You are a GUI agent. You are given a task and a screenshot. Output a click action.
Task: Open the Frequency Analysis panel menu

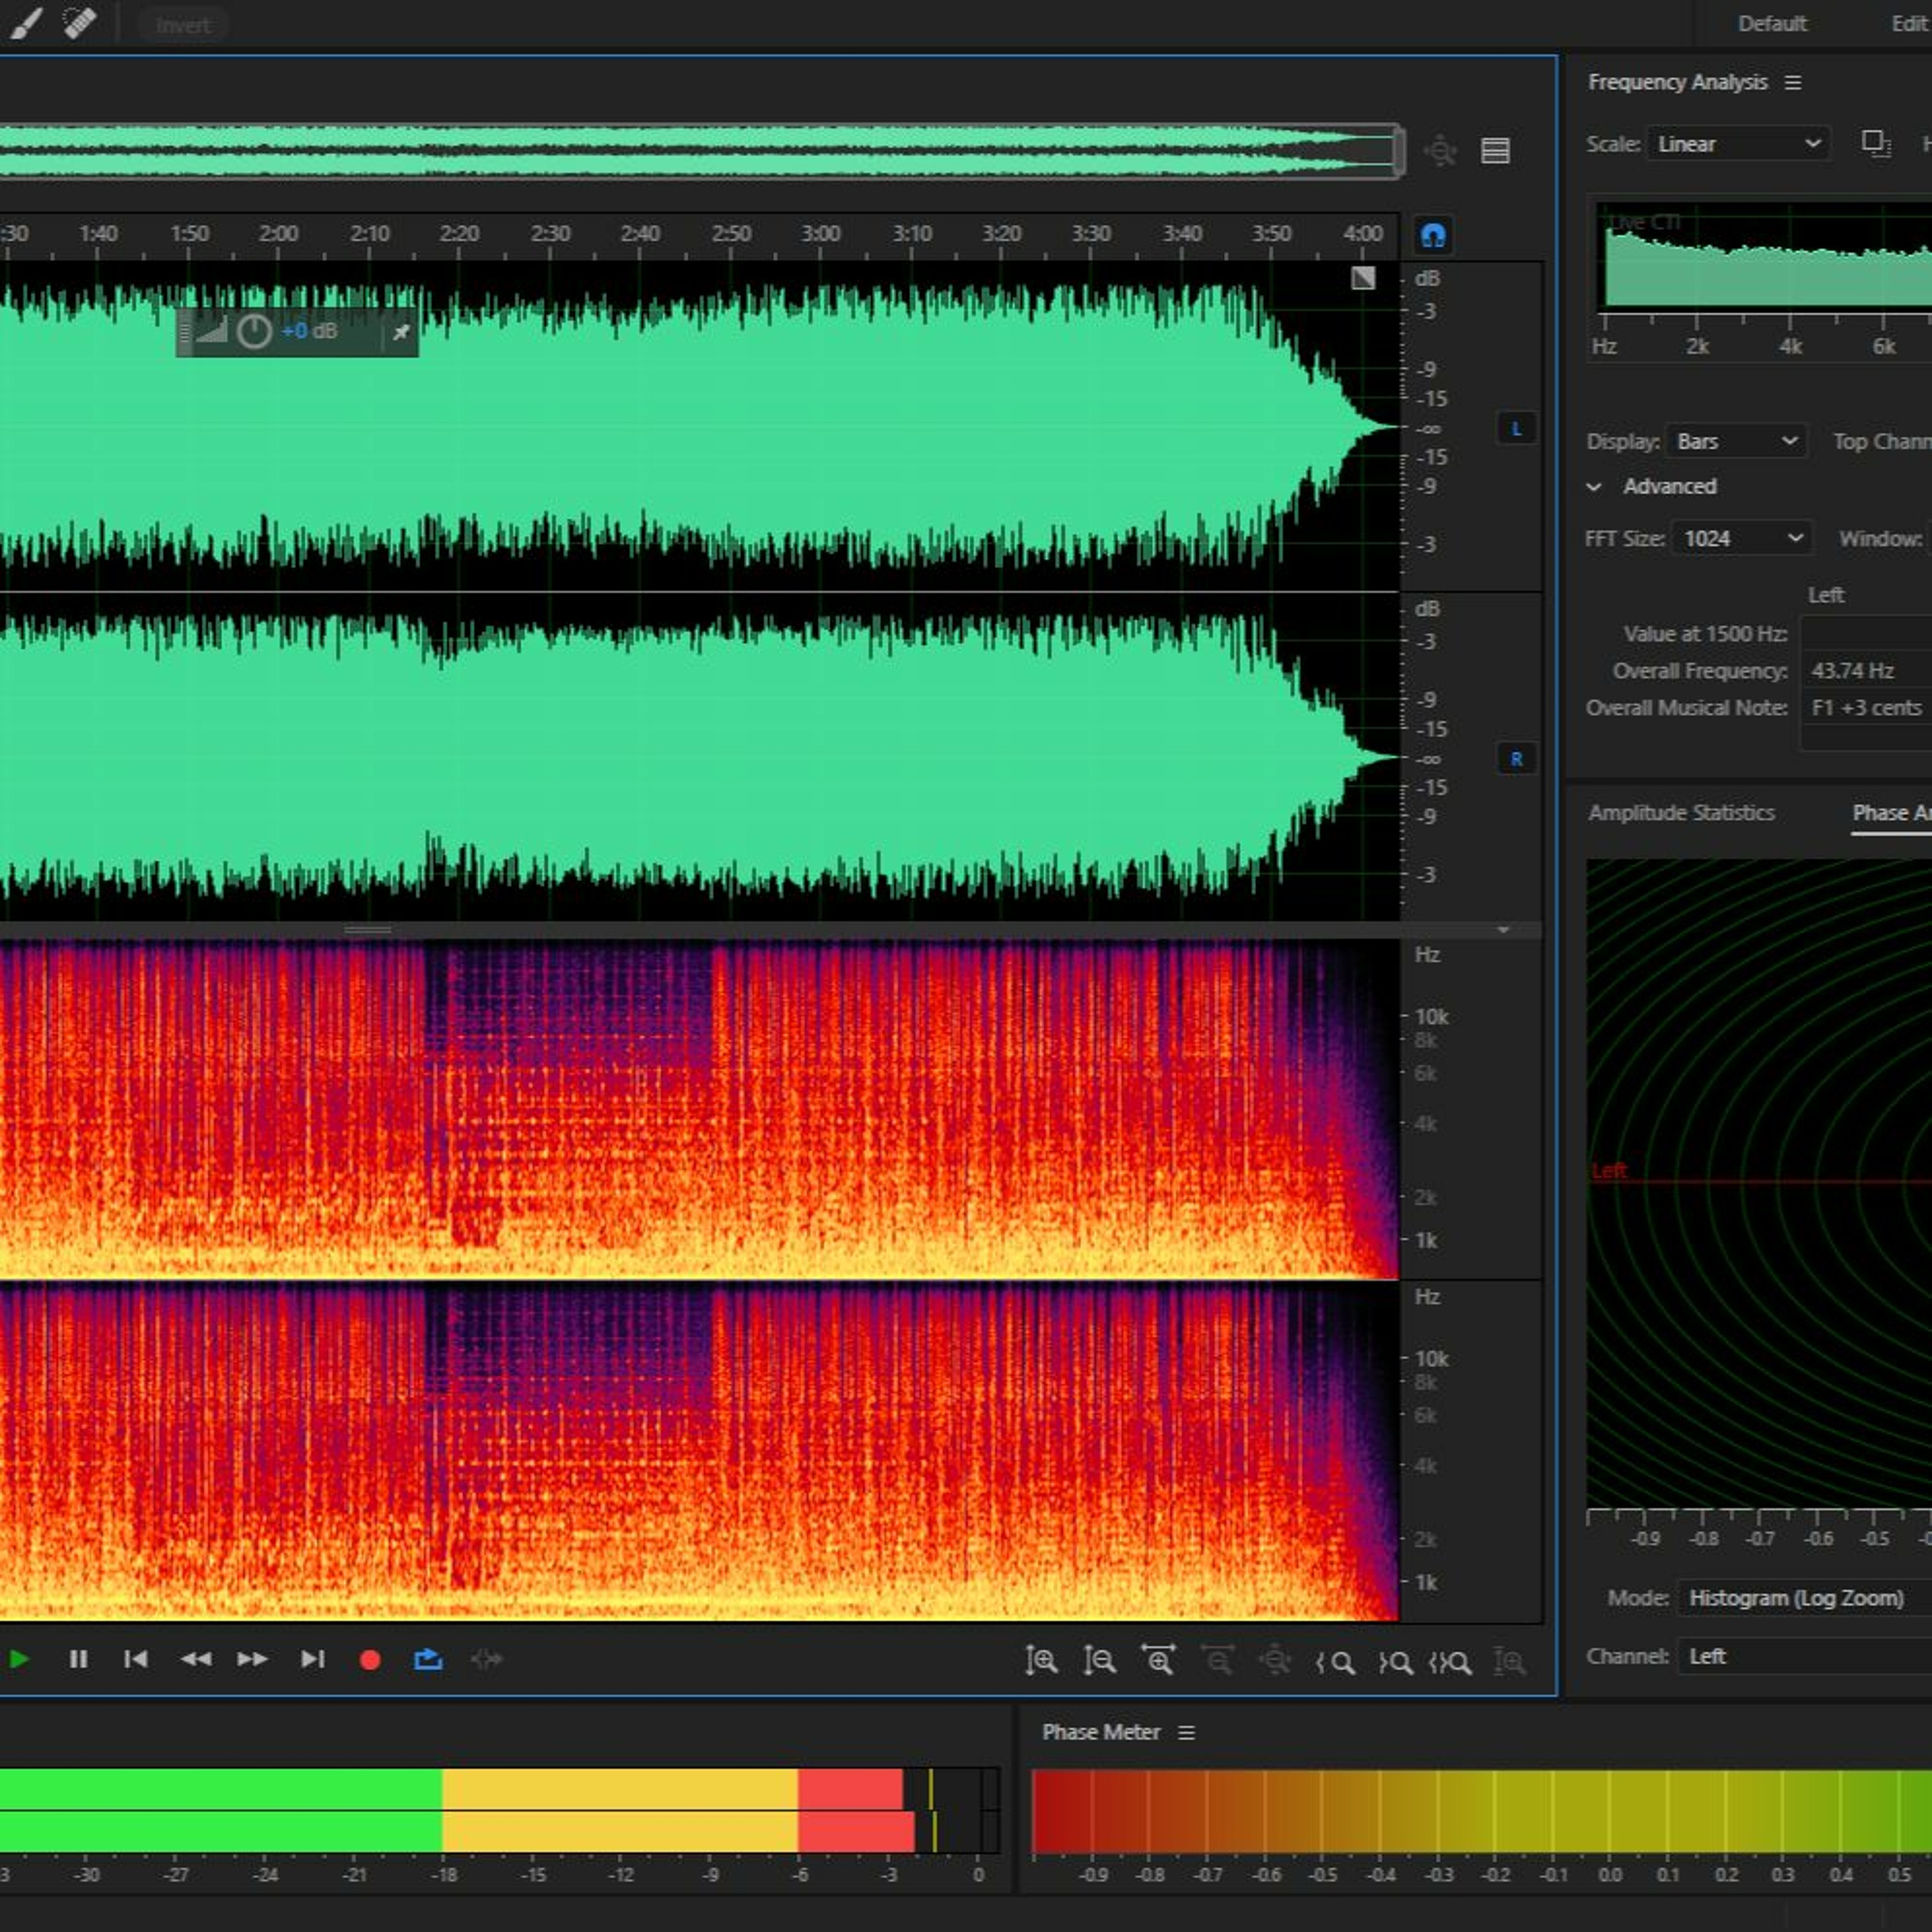[x=1793, y=82]
